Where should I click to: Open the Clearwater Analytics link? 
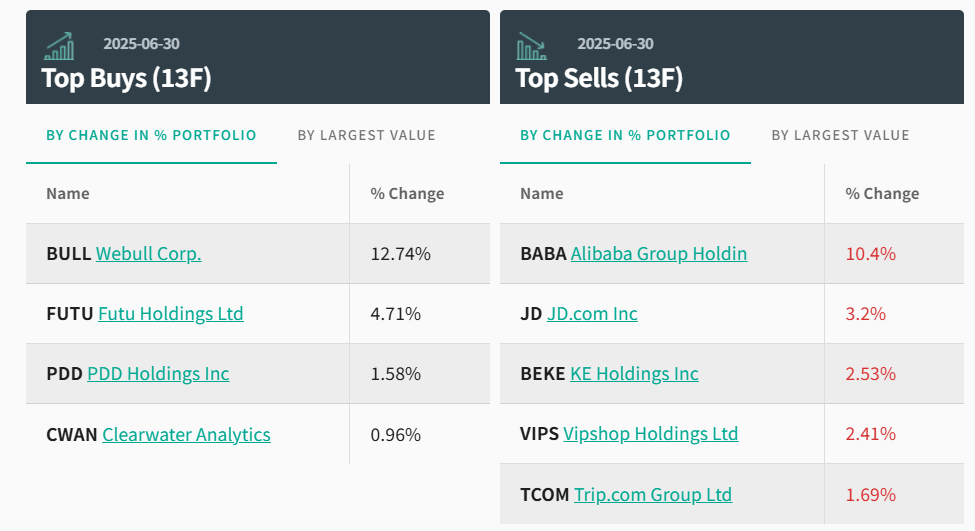(x=186, y=434)
